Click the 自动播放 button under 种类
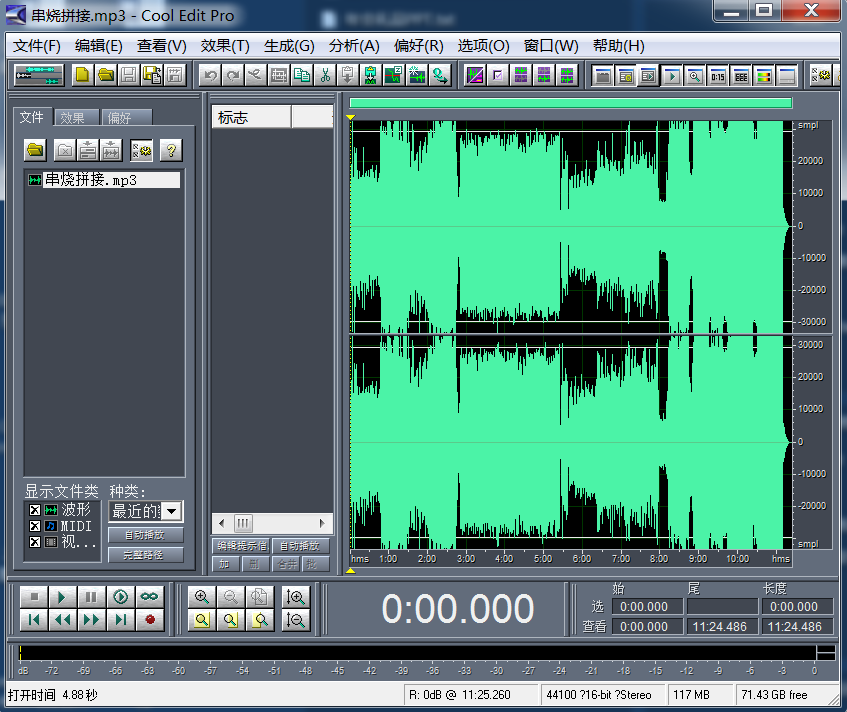Screen dimensions: 847x712 [x=146, y=535]
